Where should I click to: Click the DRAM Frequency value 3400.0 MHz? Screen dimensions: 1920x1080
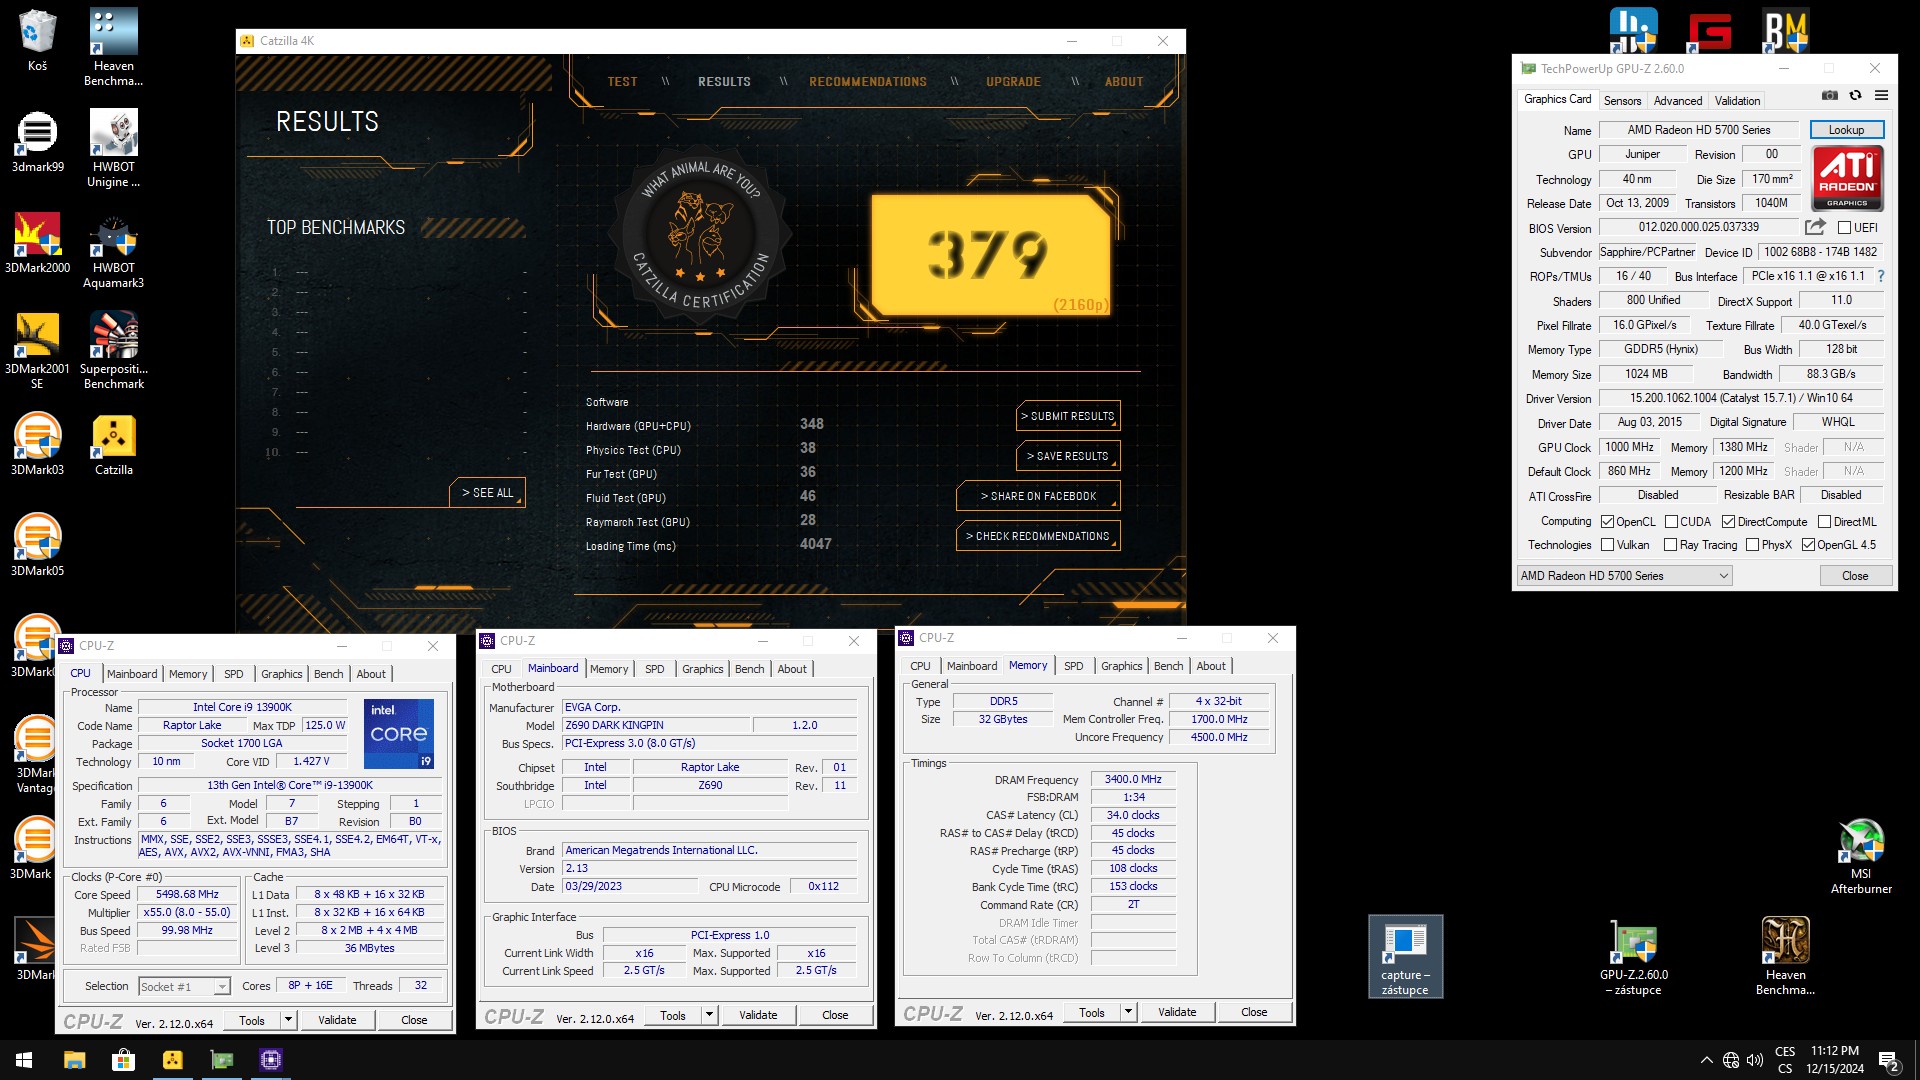[1133, 779]
